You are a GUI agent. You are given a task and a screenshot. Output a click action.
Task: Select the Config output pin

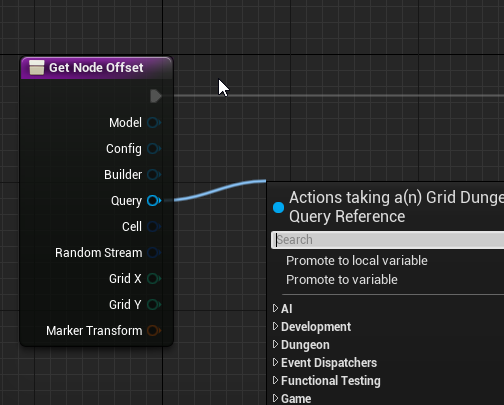(154, 148)
